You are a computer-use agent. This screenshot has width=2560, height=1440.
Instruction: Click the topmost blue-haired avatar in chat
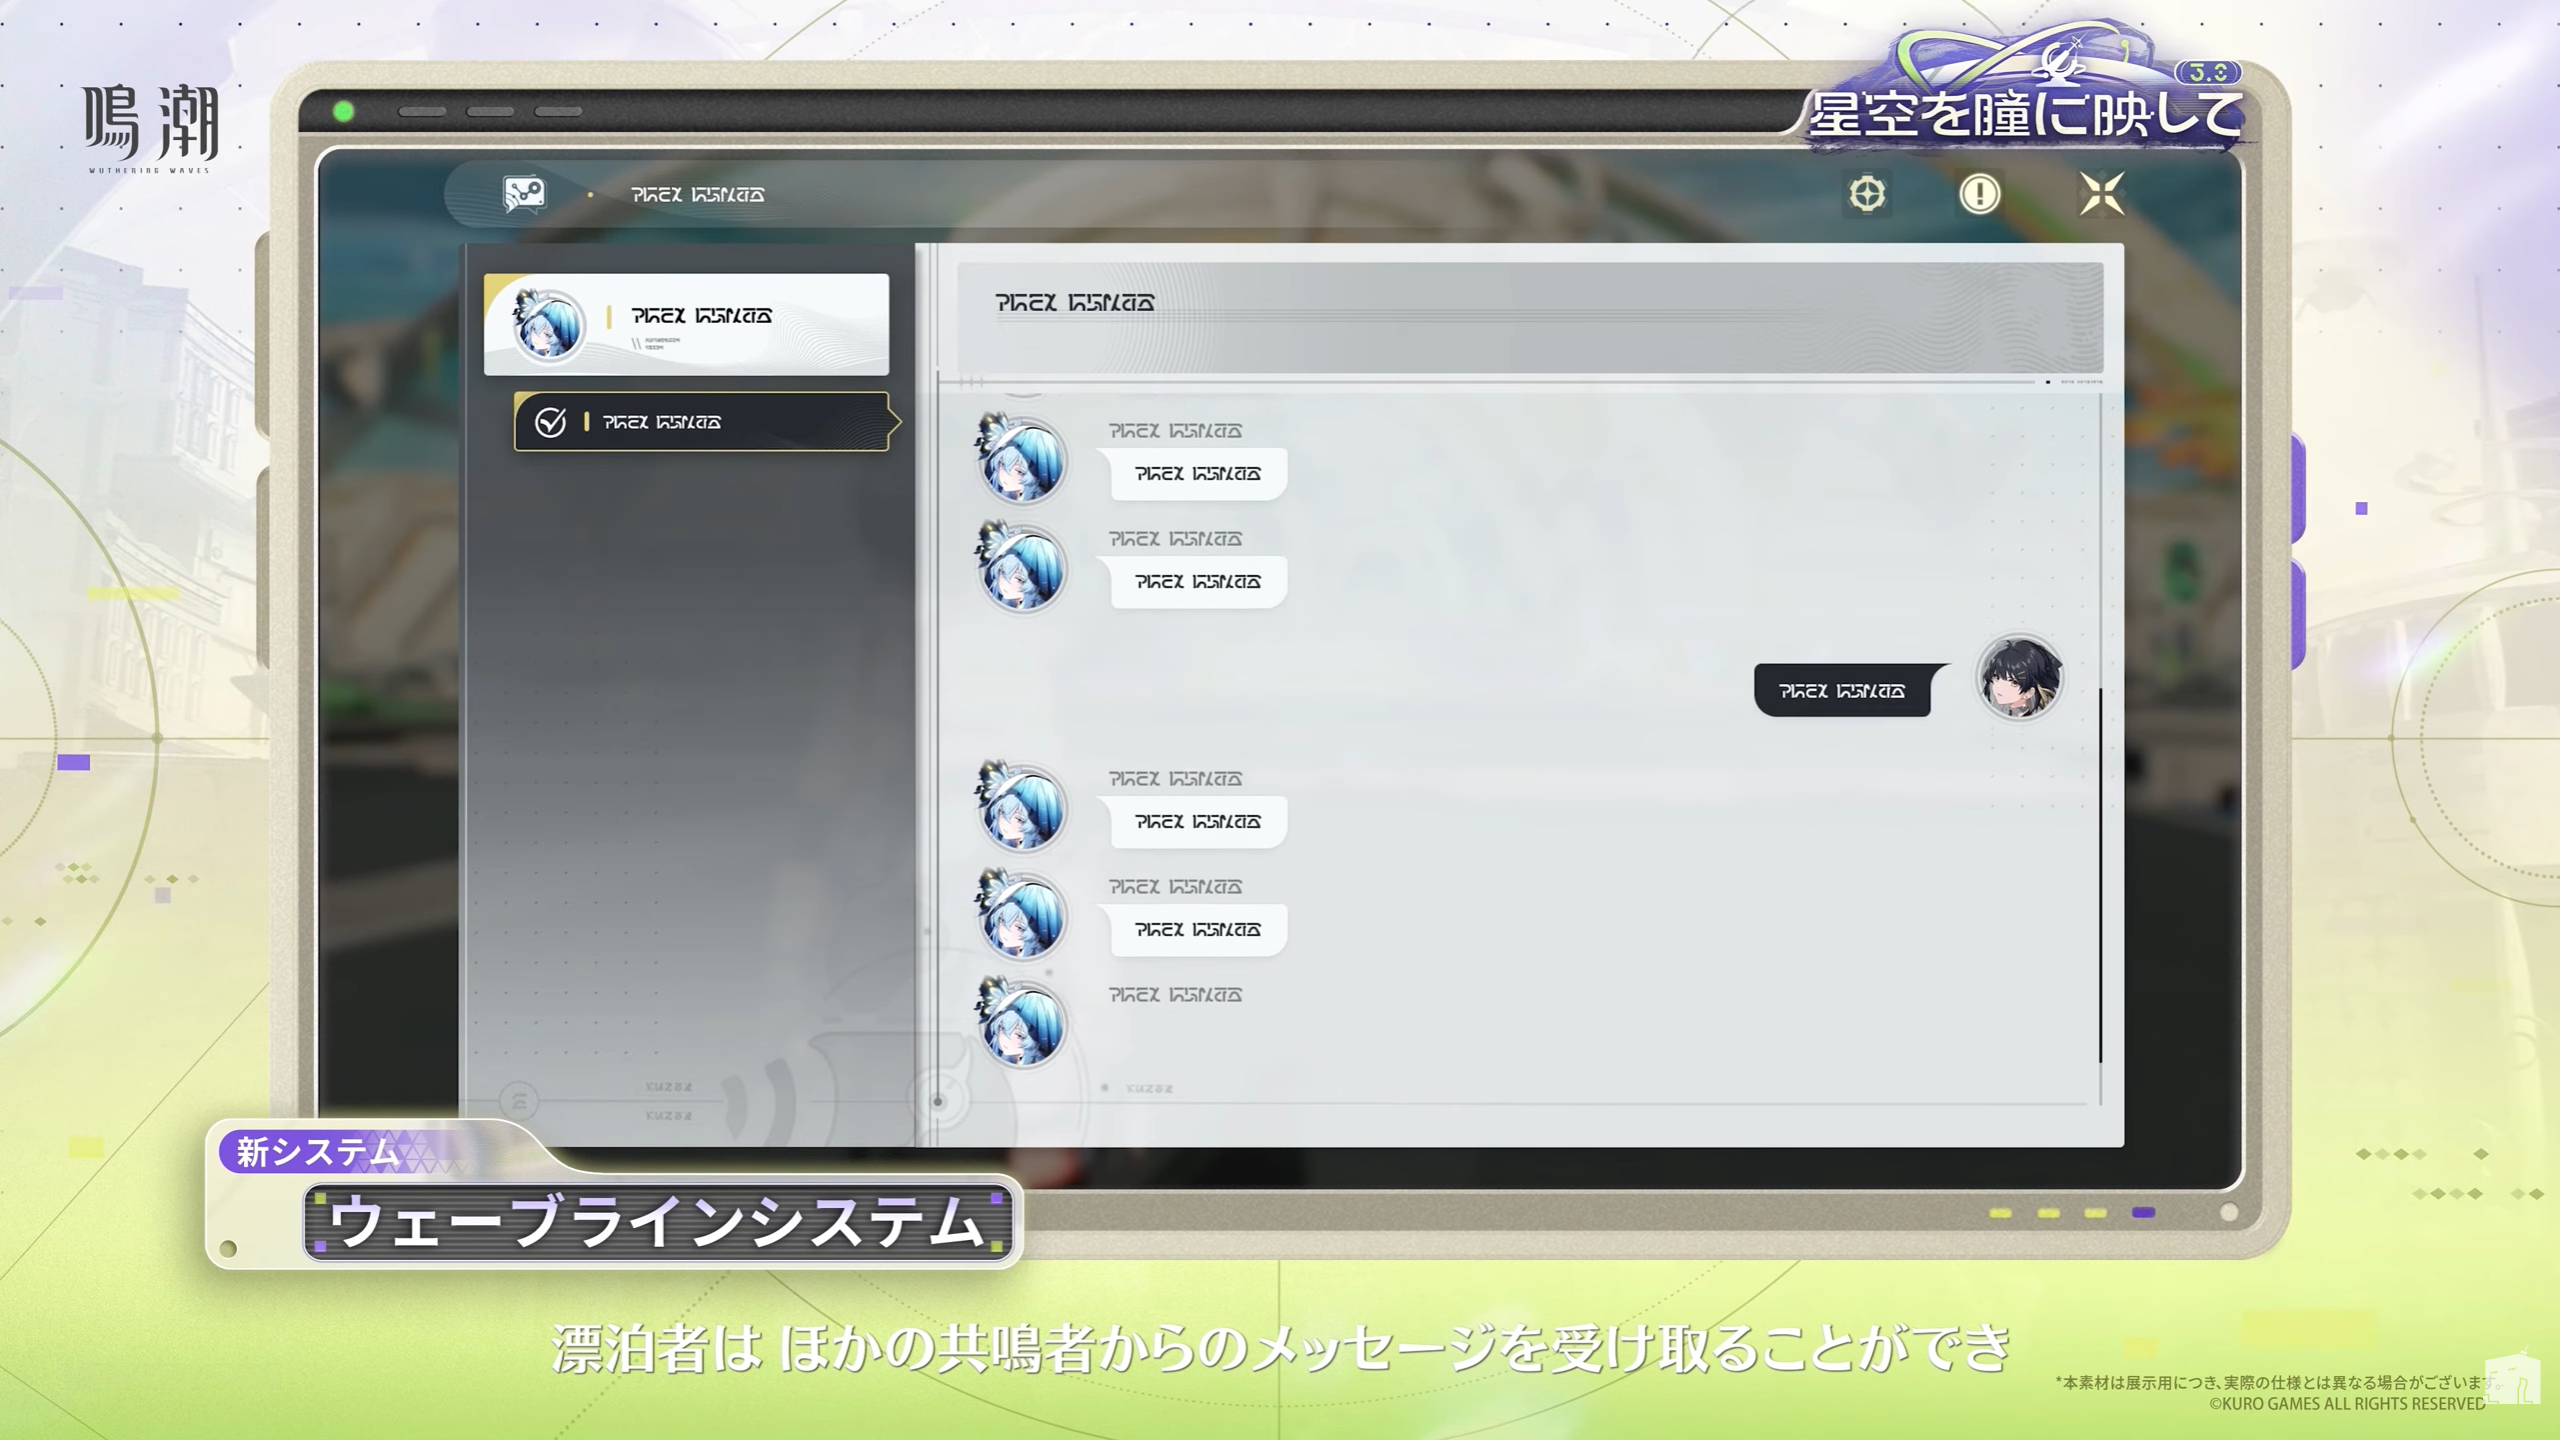pos(1022,460)
